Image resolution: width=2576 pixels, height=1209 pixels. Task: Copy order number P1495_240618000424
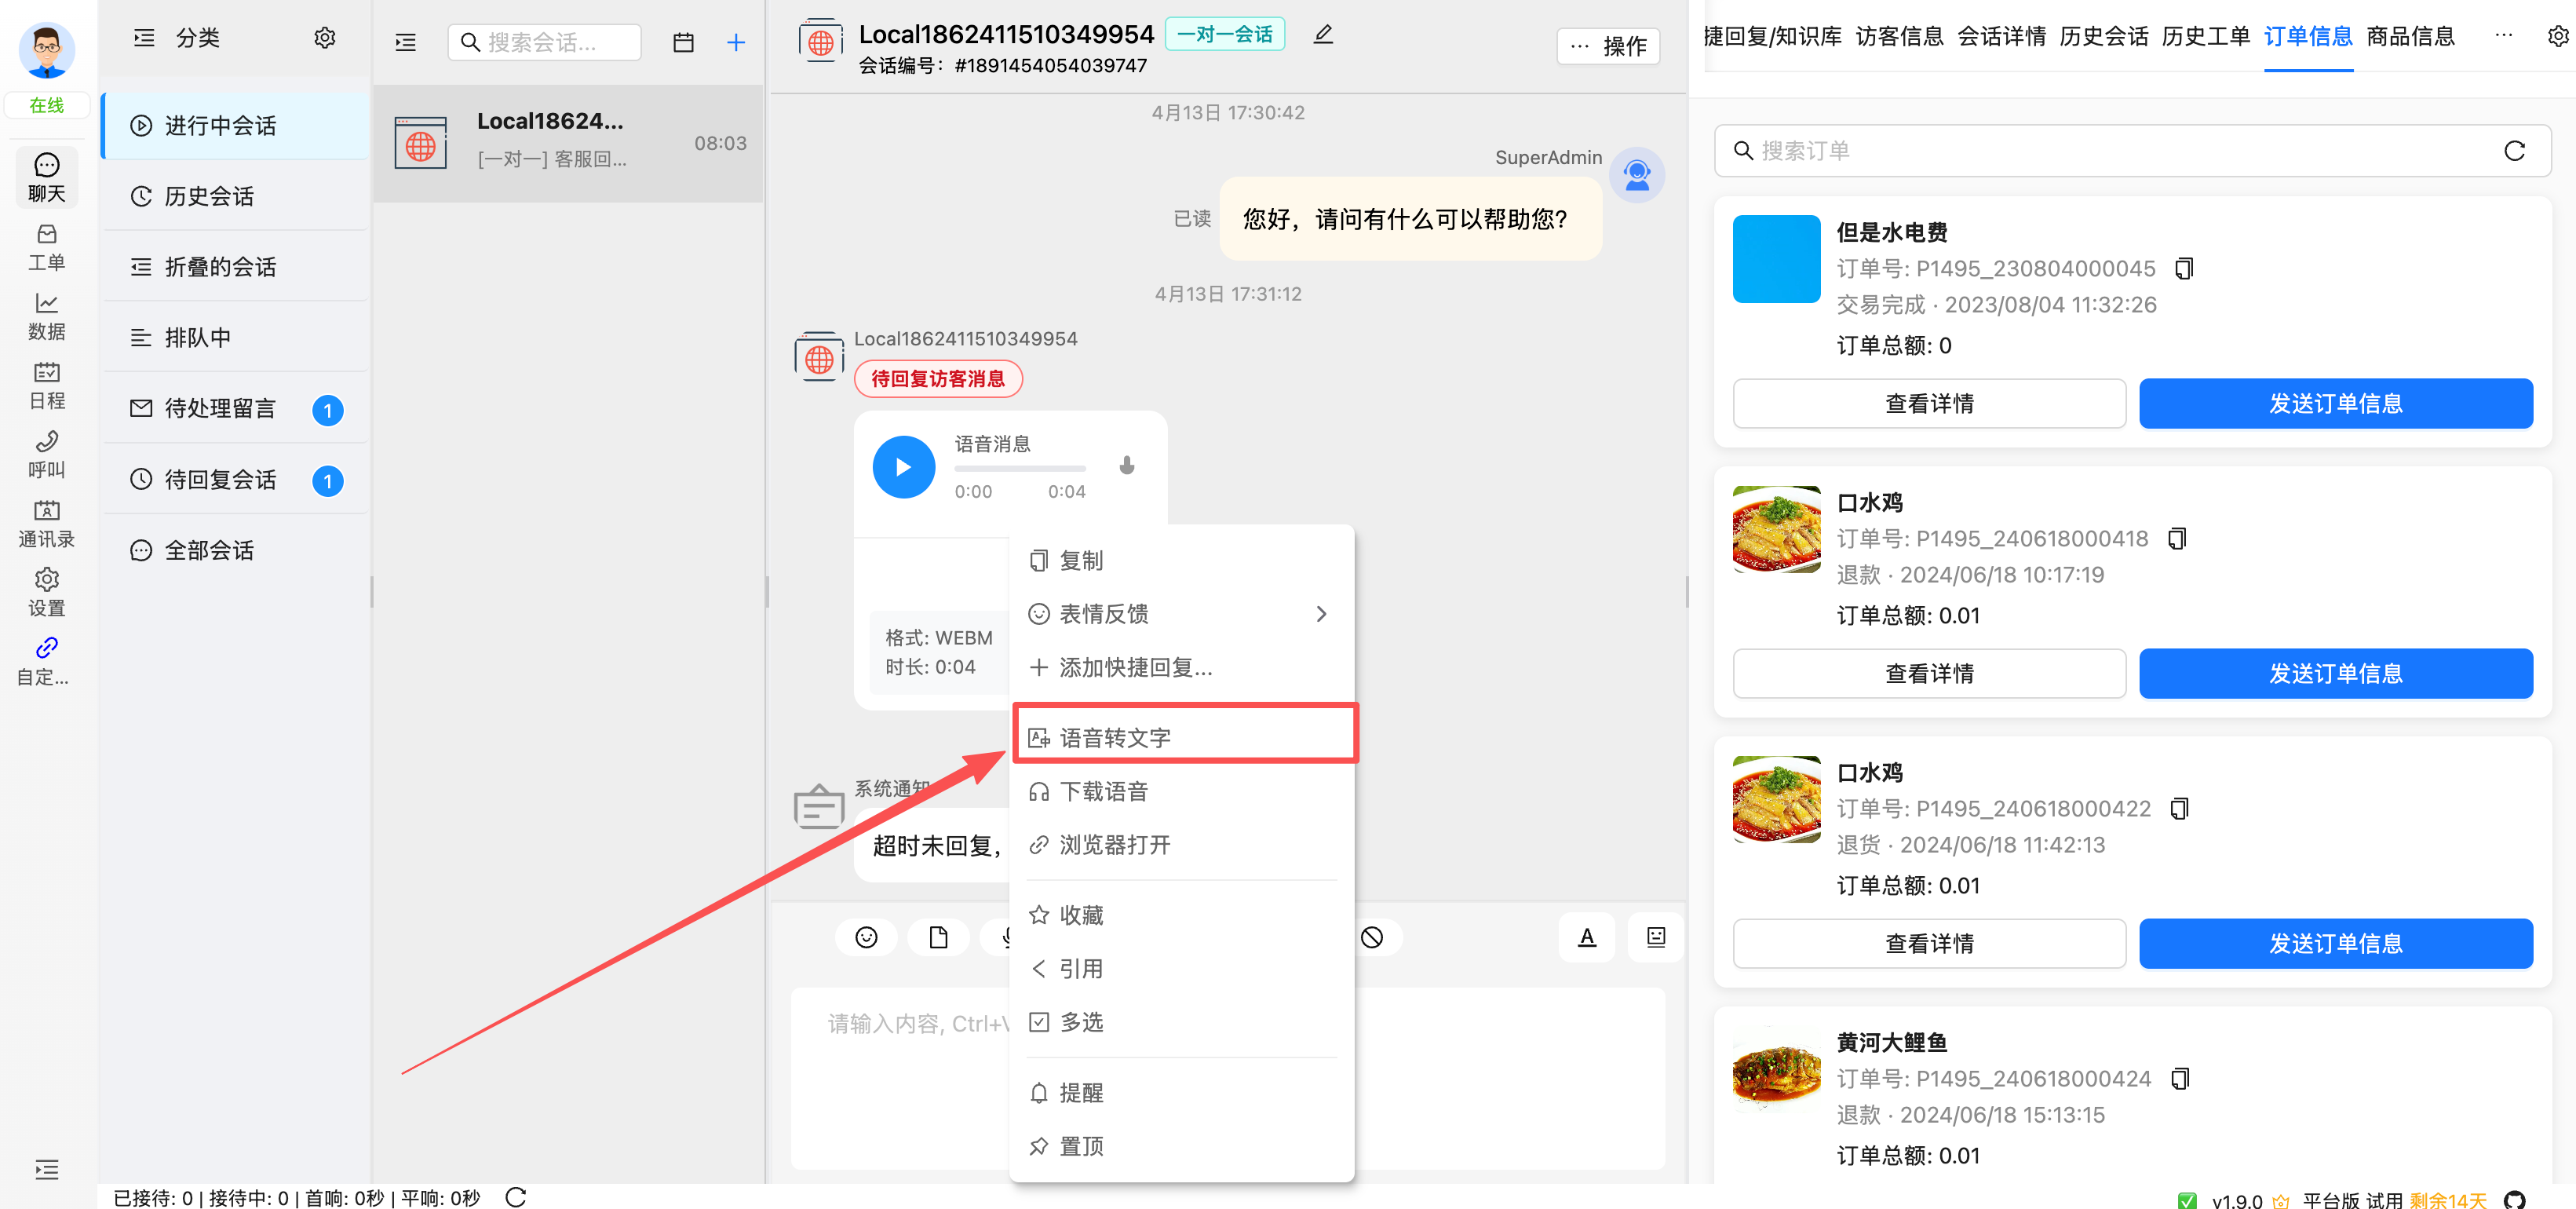point(2180,1078)
